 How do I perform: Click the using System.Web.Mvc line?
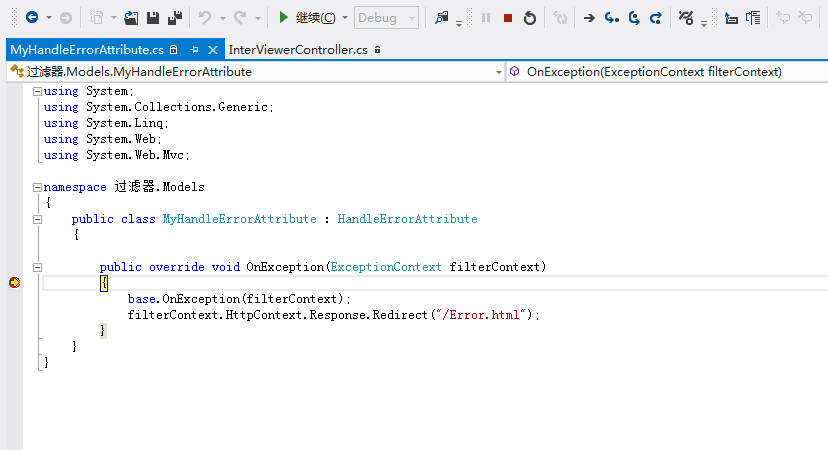[x=116, y=155]
